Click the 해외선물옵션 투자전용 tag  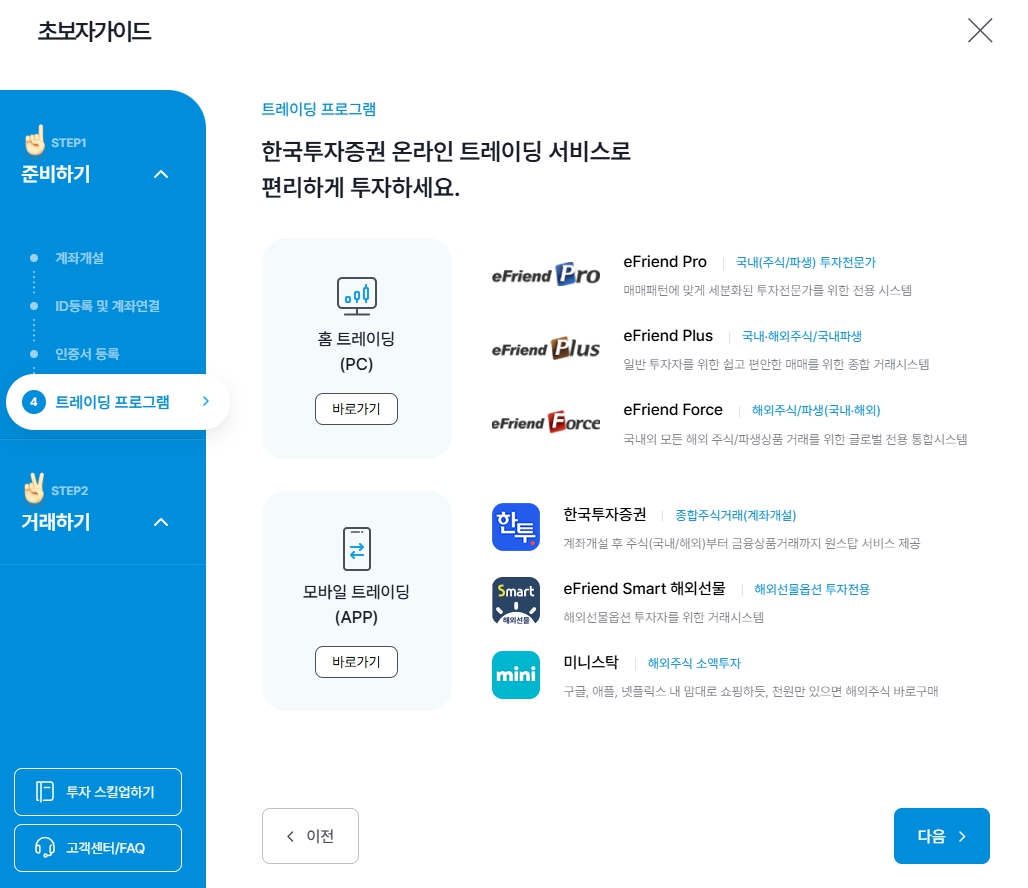(x=812, y=590)
